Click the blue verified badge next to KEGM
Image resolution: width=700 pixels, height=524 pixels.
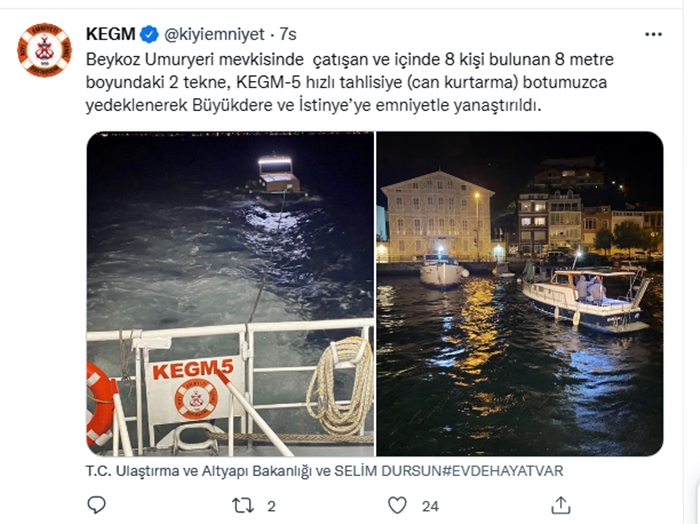tap(150, 34)
